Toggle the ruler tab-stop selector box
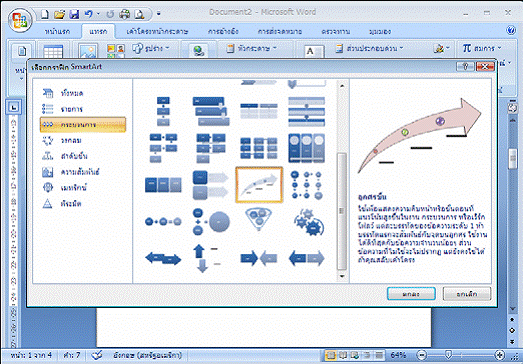 (14, 107)
